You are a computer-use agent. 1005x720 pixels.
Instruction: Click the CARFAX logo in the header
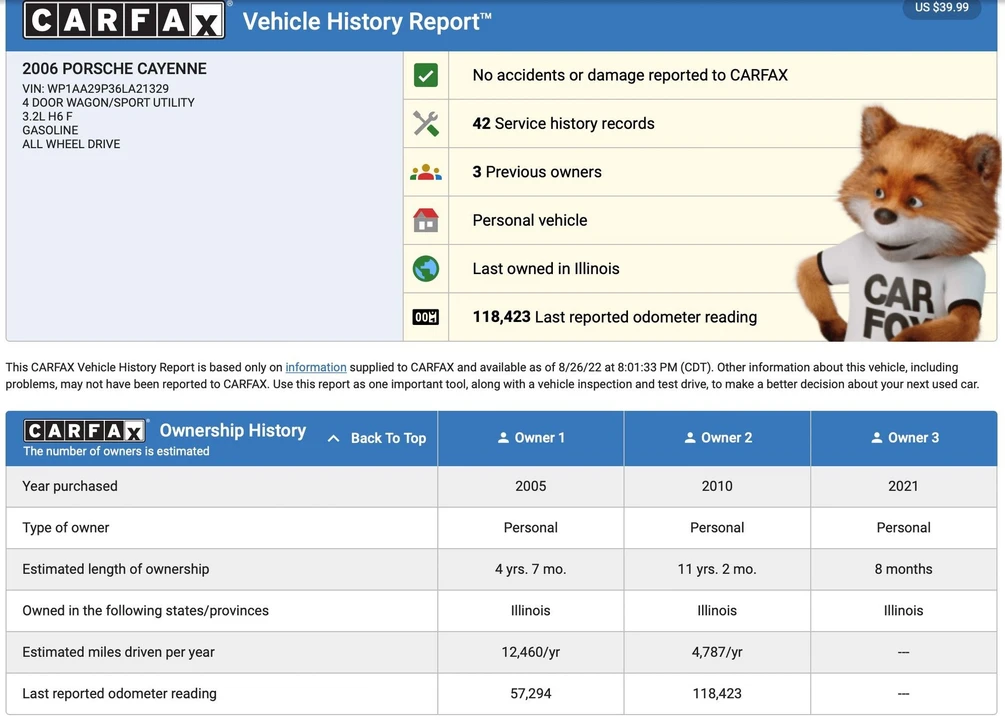click(124, 20)
